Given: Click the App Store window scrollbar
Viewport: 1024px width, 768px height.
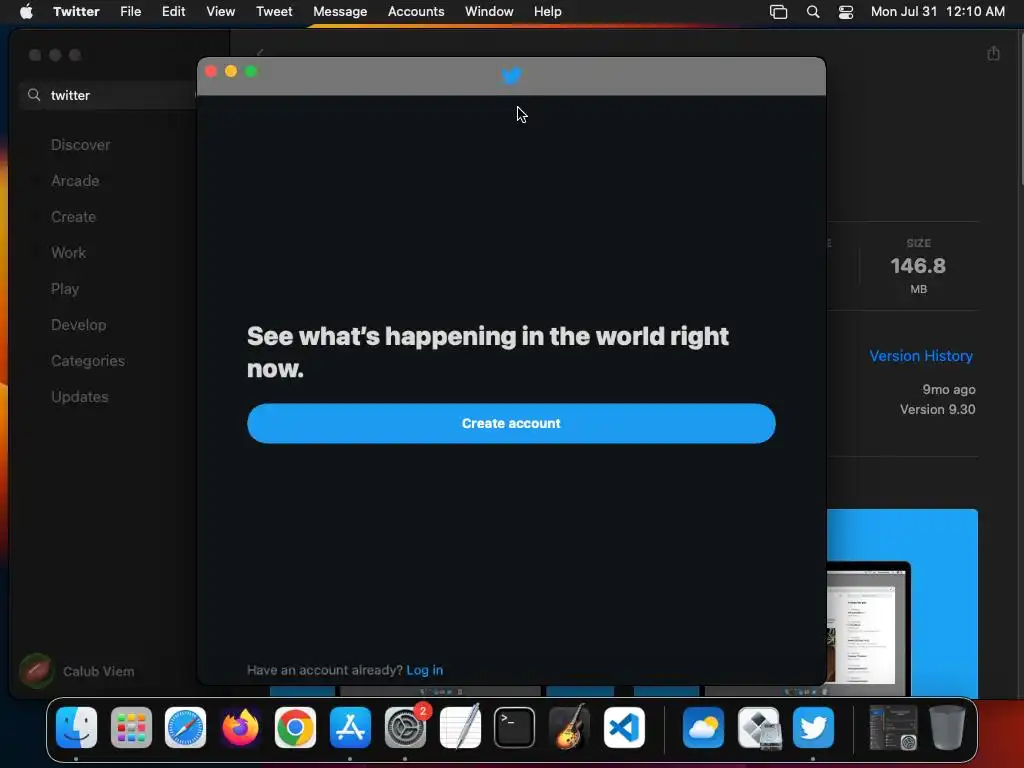Looking at the screenshot, I should [1020, 108].
